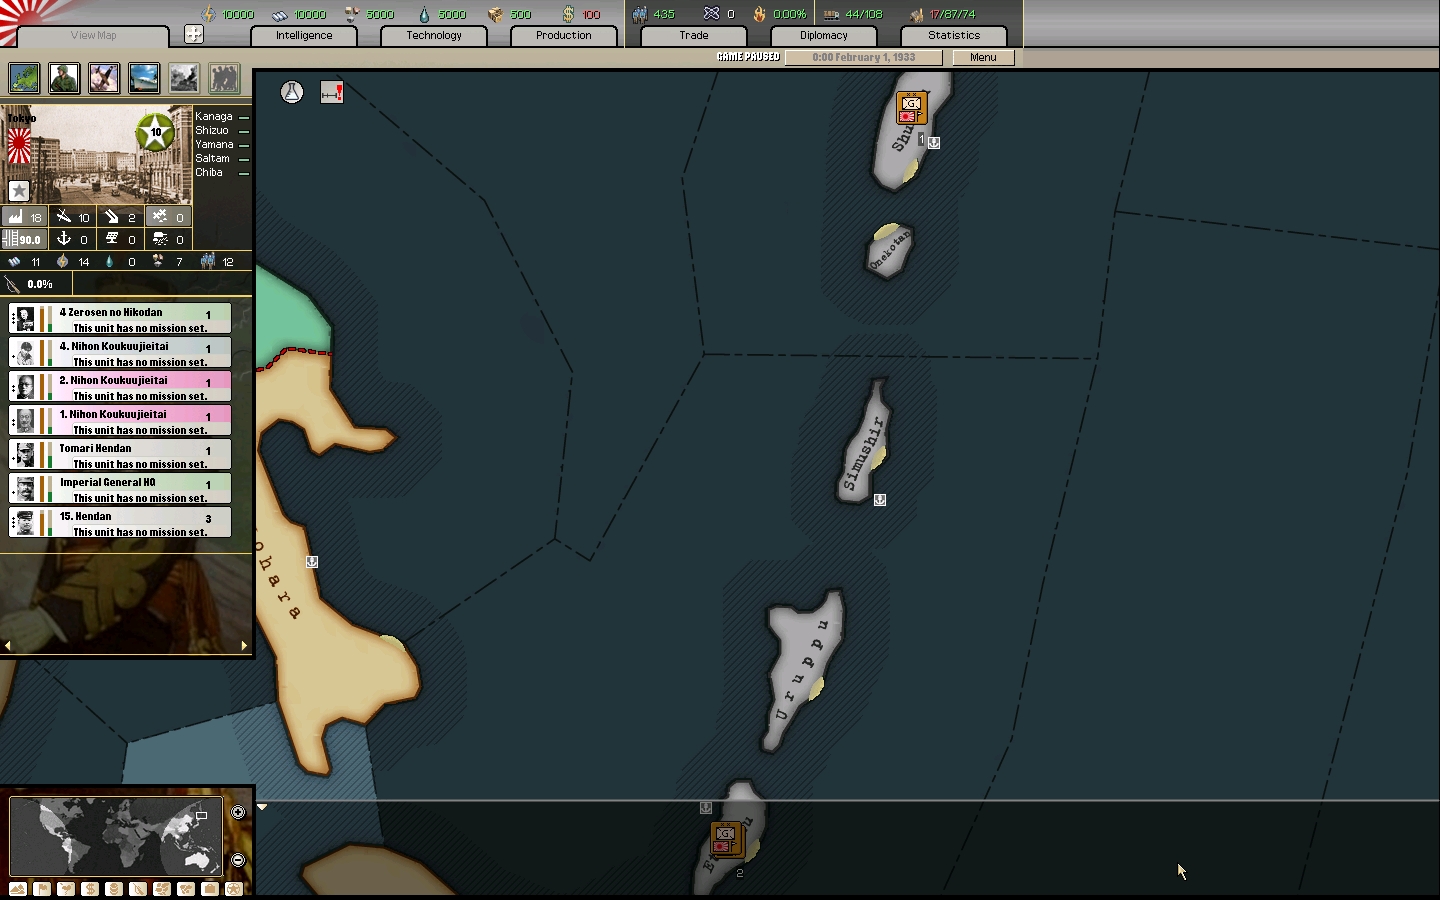
Task: Open the air units overview plane icon
Action: click(104, 78)
